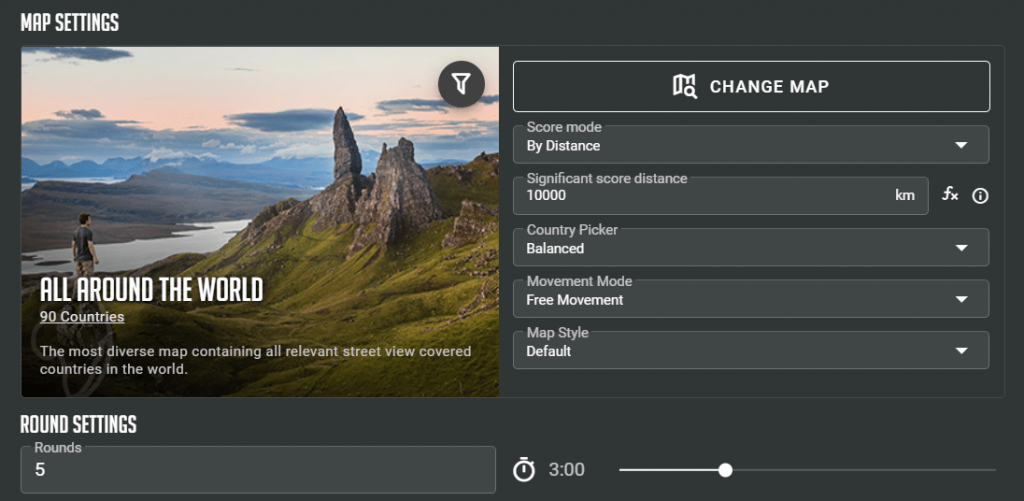Click the Rounds input field

point(258,470)
